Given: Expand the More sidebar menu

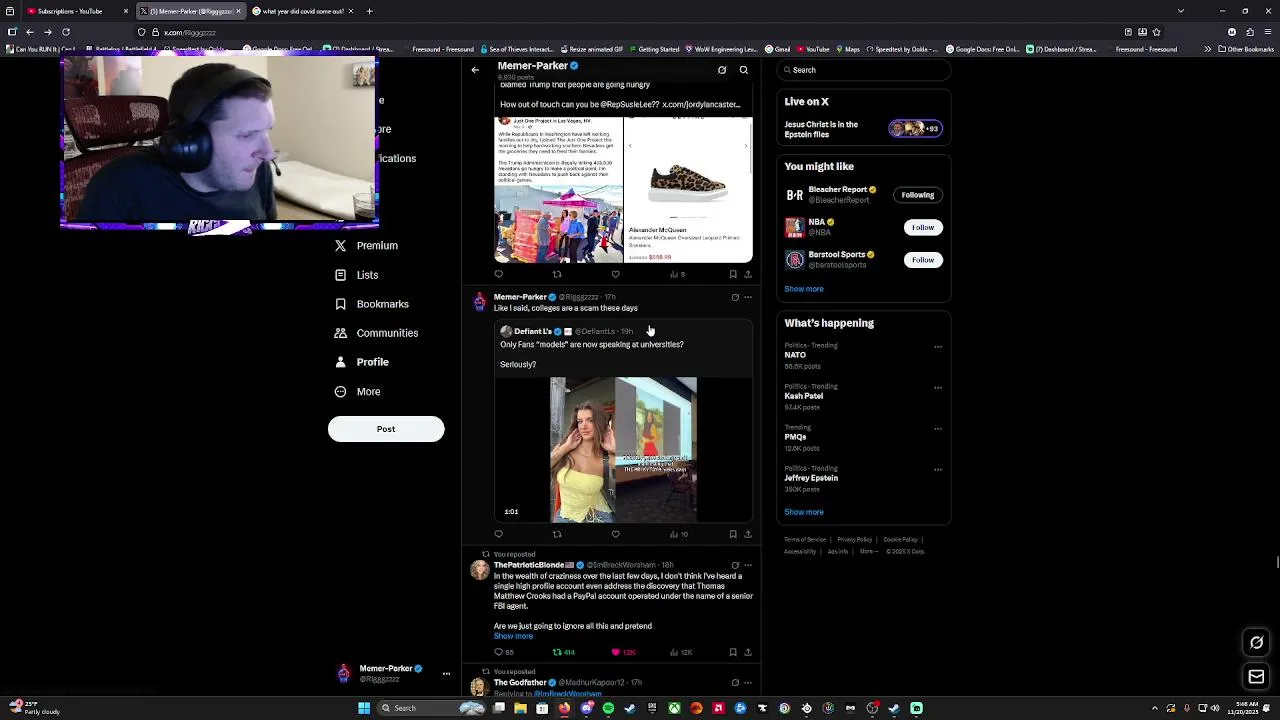Looking at the screenshot, I should (x=357, y=392).
